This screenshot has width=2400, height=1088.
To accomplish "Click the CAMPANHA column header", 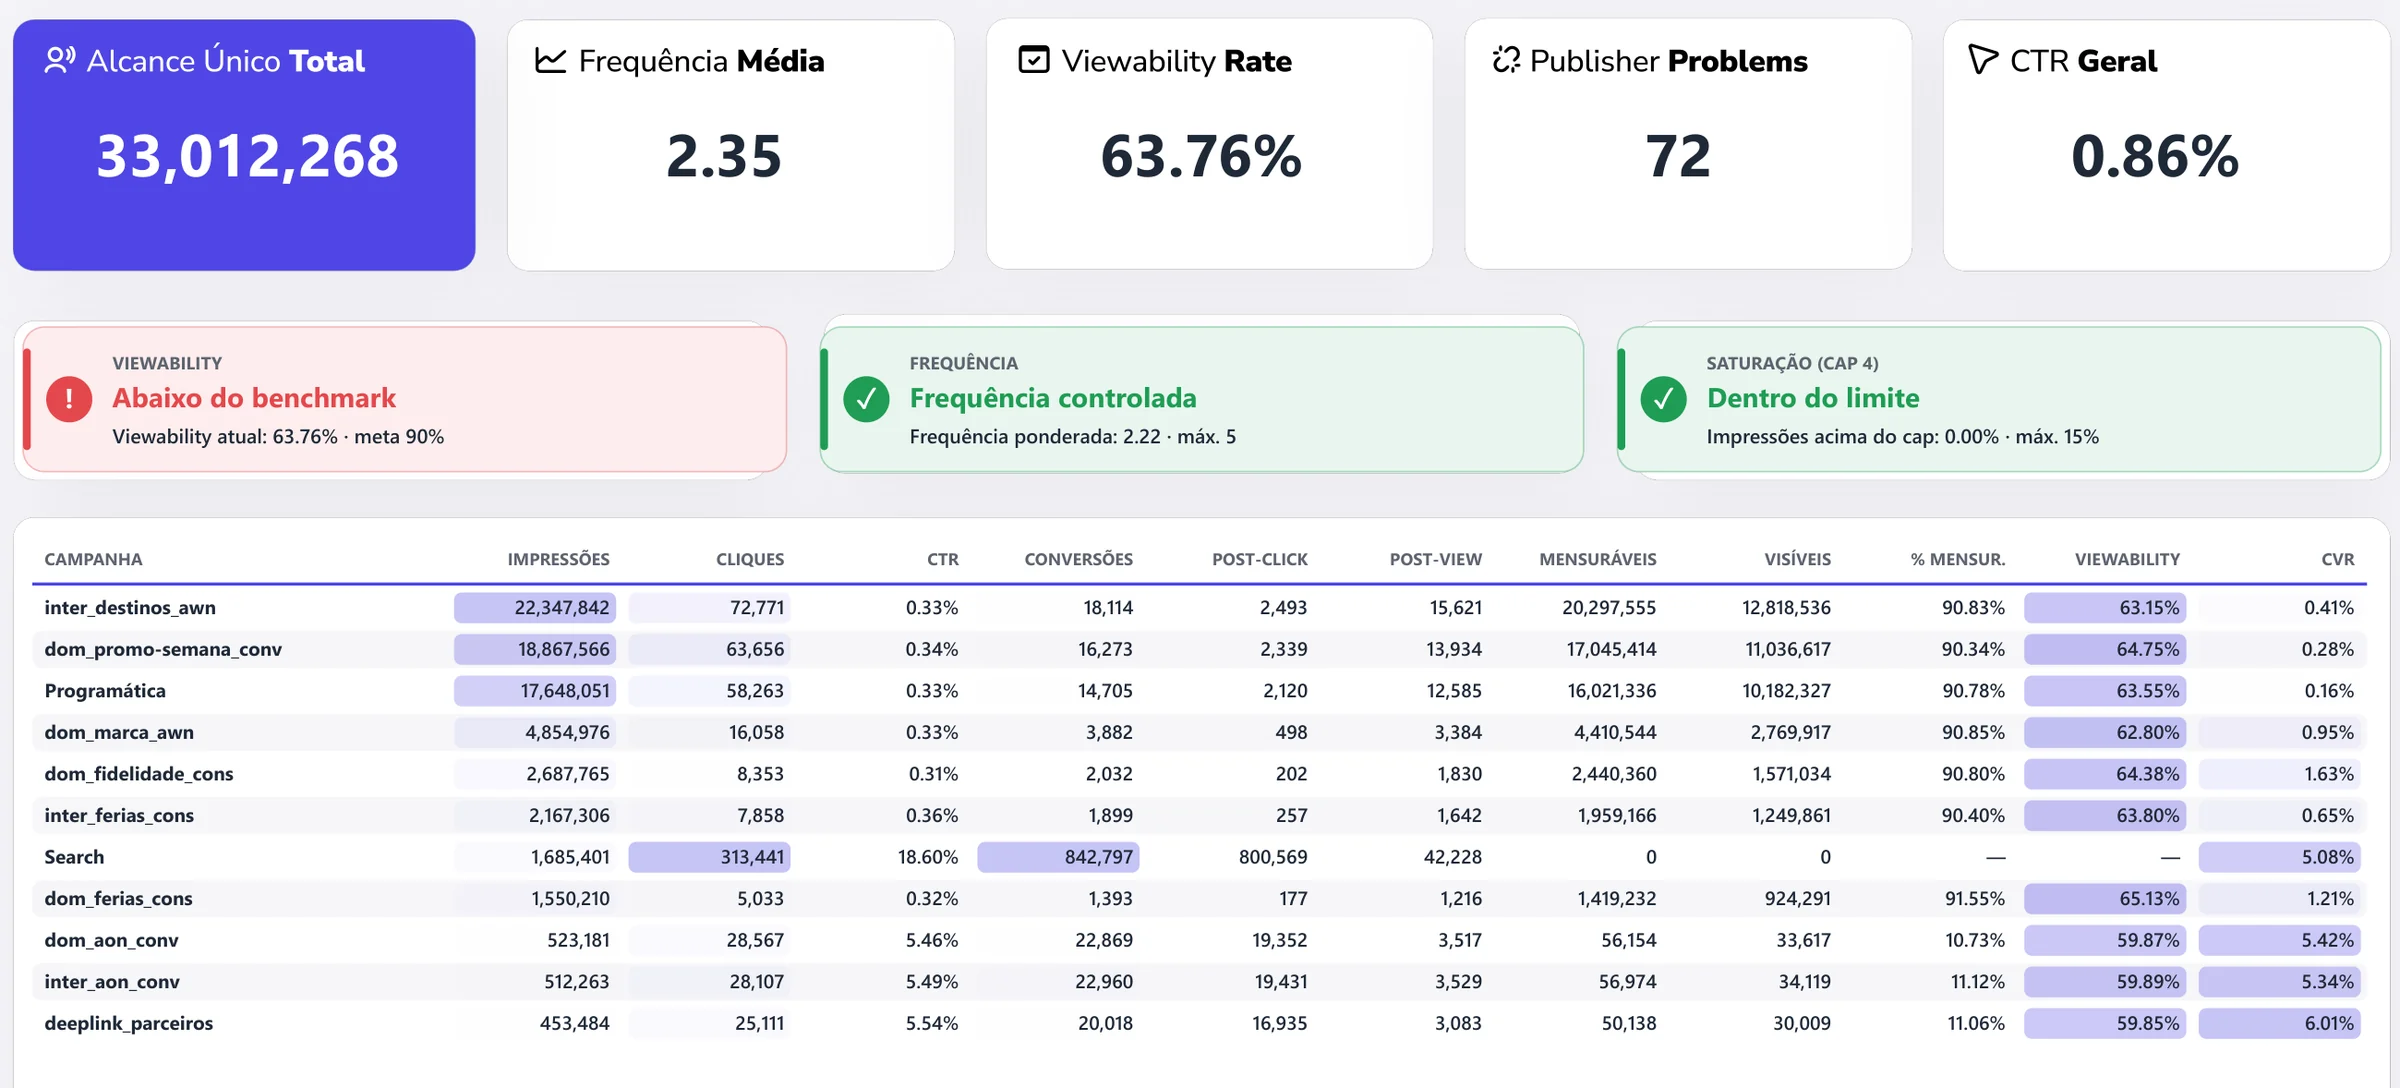I will tap(93, 559).
